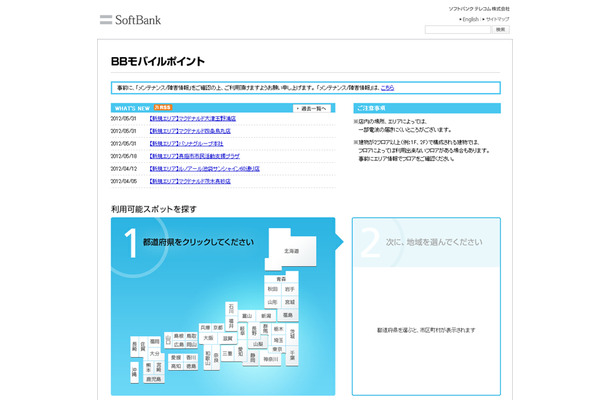Select 東京 prefecture tile

pyautogui.click(x=277, y=349)
